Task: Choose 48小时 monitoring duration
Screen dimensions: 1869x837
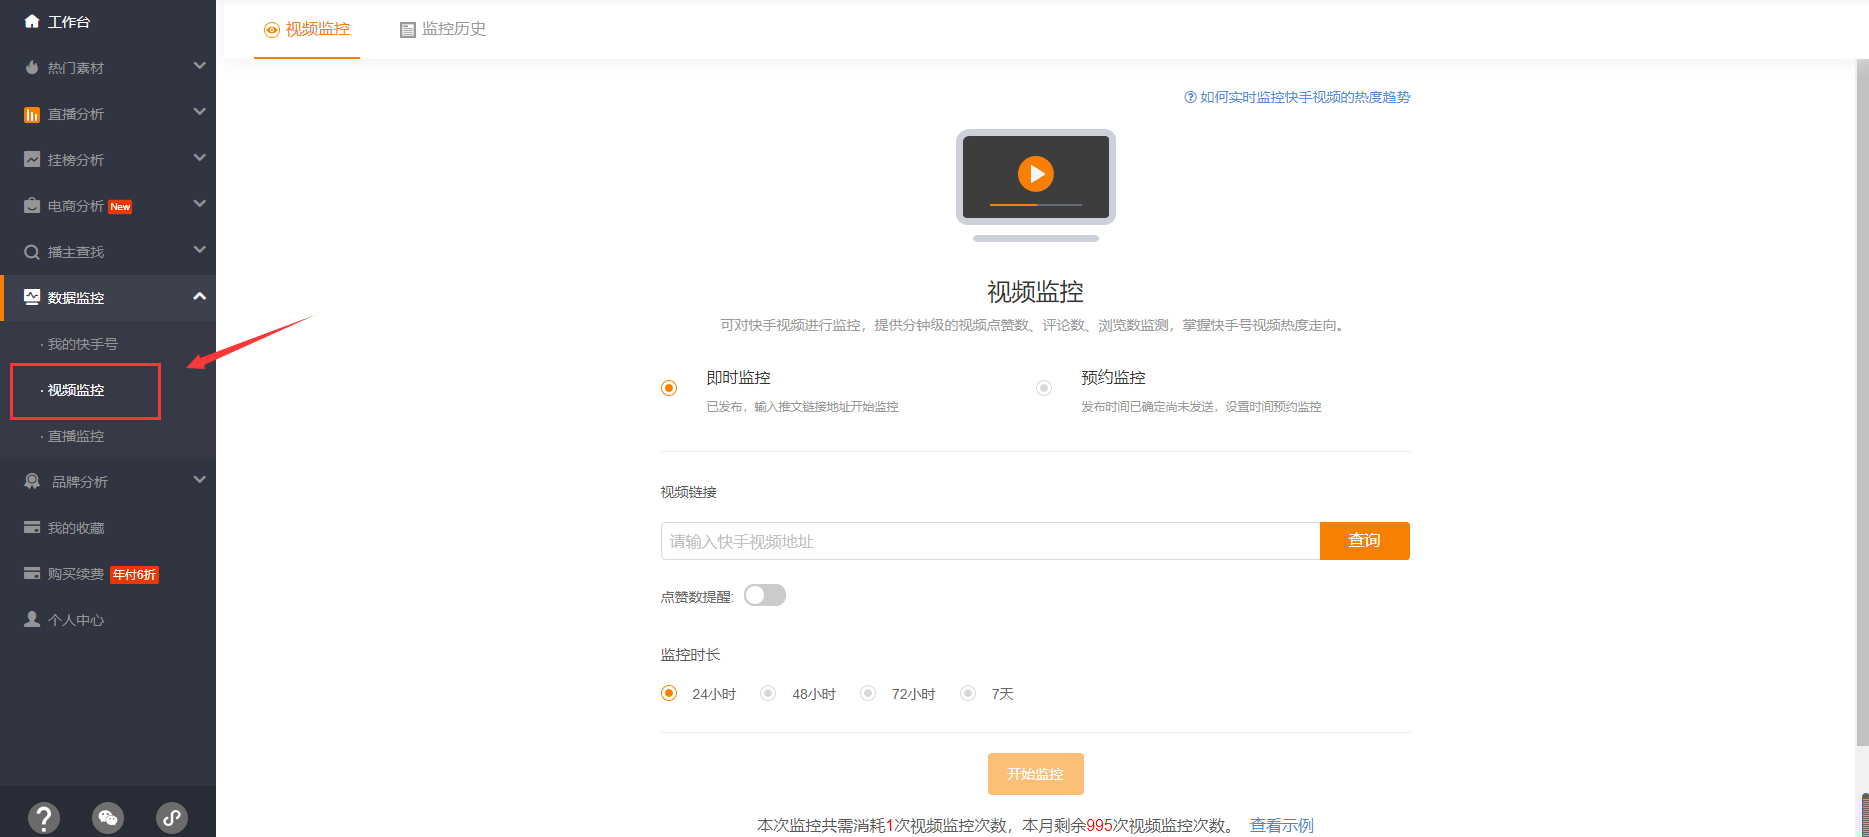Action: pyautogui.click(x=768, y=693)
